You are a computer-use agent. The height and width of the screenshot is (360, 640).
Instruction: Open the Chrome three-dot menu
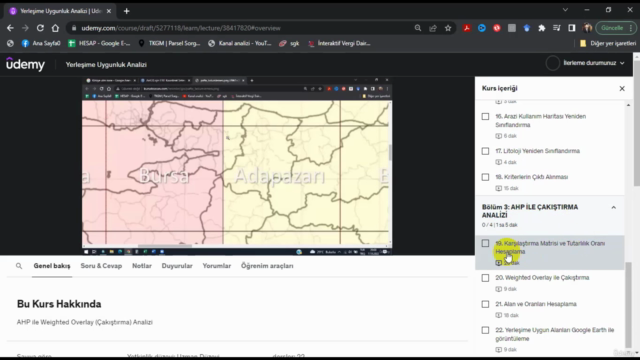tap(631, 28)
